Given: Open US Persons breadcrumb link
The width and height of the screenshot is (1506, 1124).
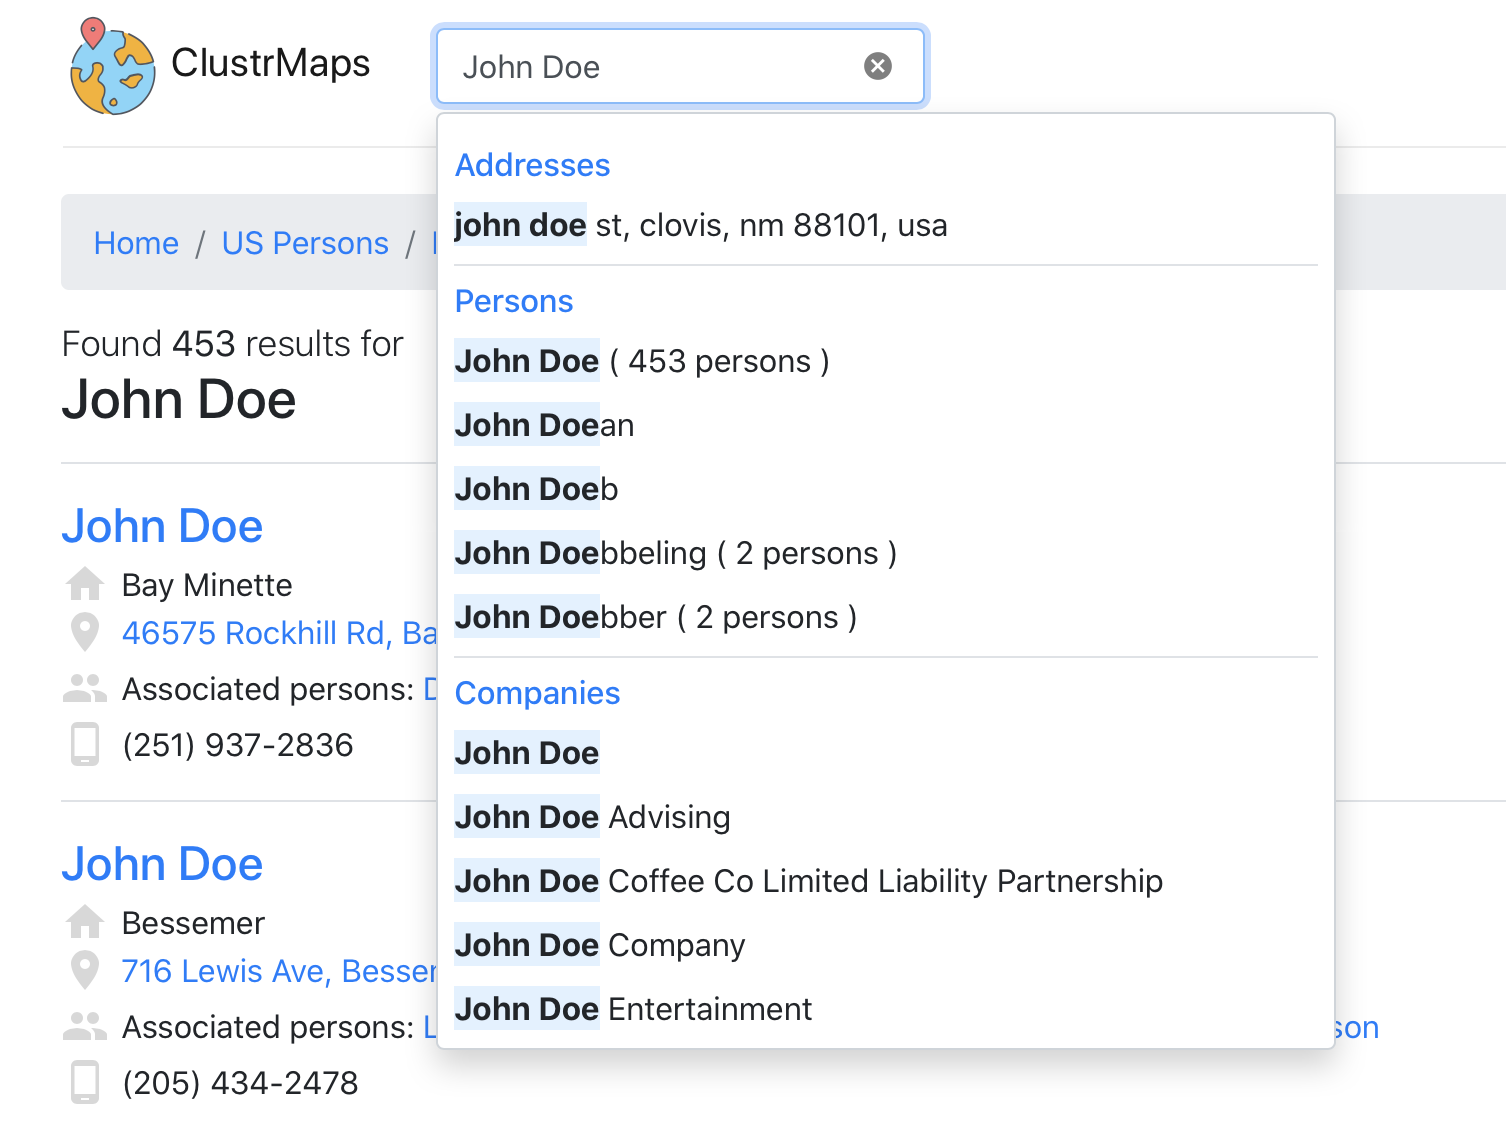Looking at the screenshot, I should coord(305,243).
